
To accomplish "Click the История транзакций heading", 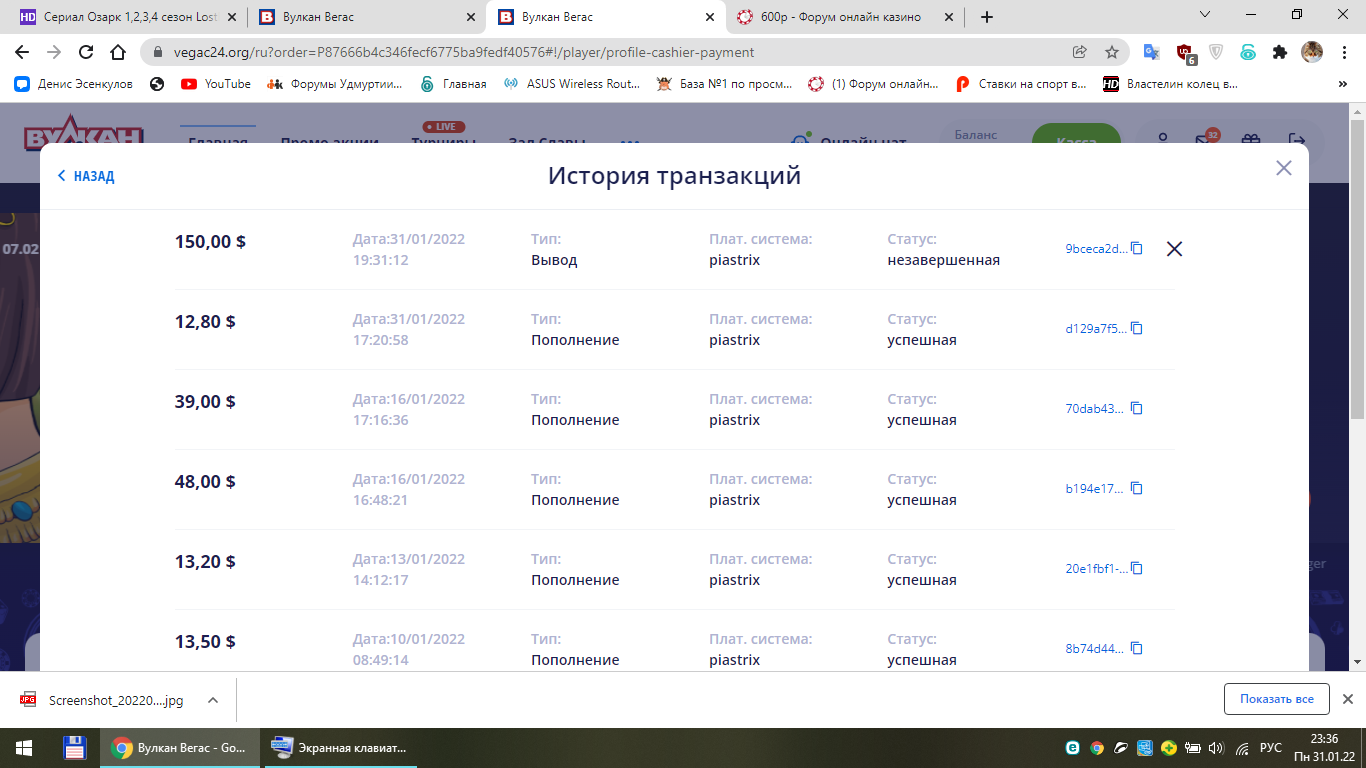I will (674, 176).
